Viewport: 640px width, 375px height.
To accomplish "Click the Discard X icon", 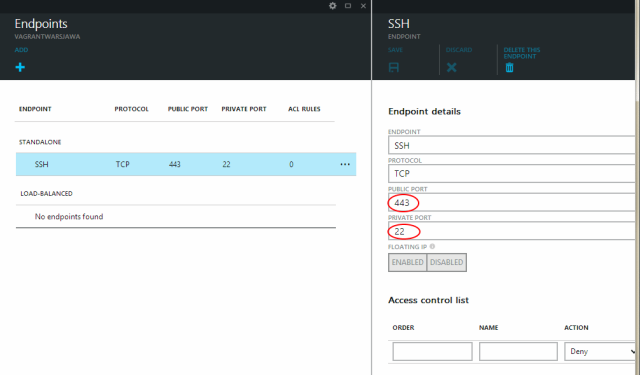I will [451, 67].
